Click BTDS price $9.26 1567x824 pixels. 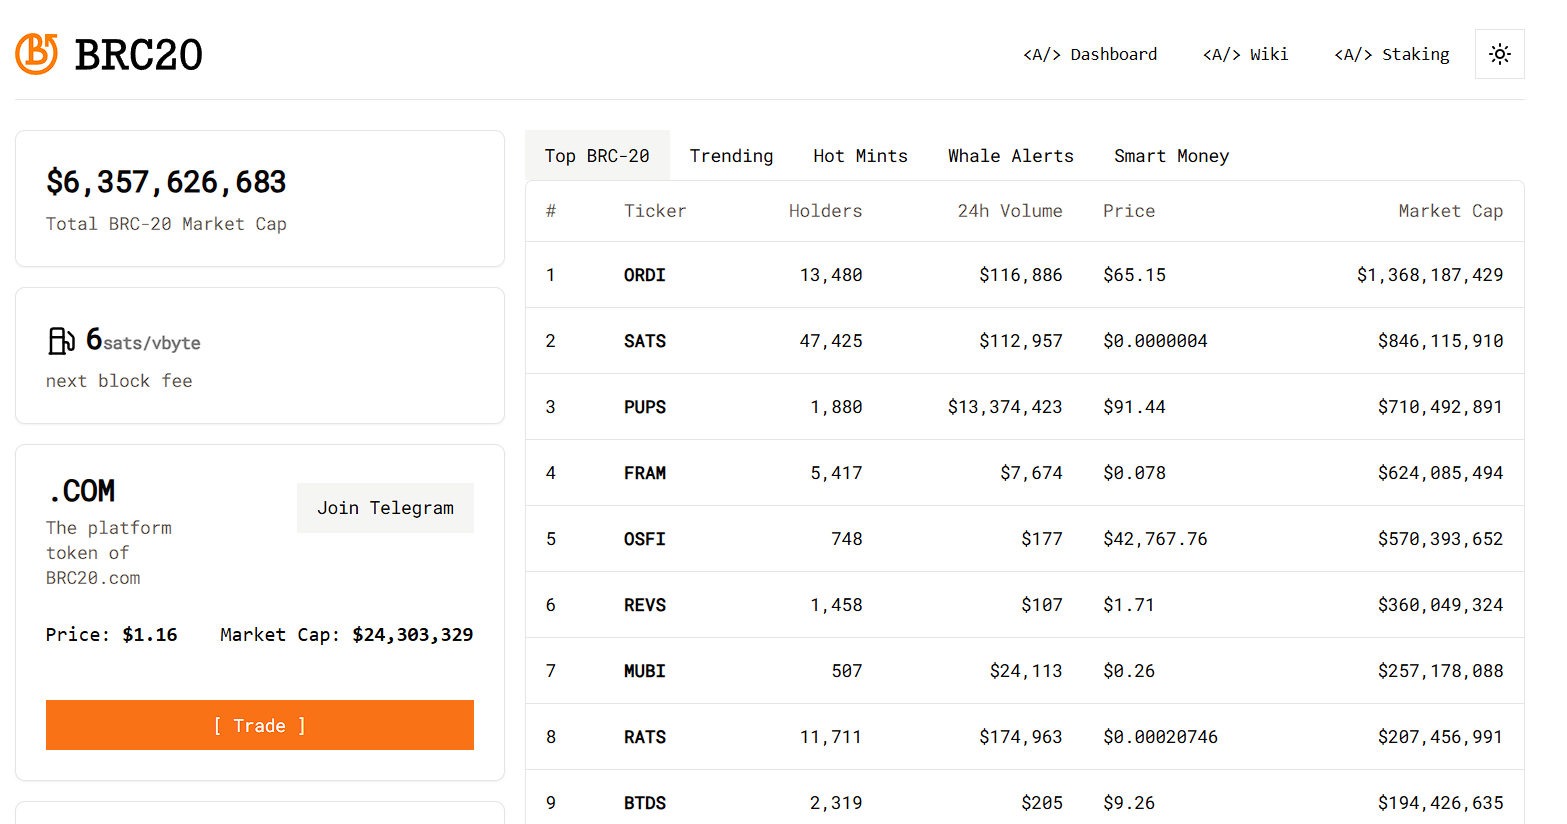coord(1129,803)
